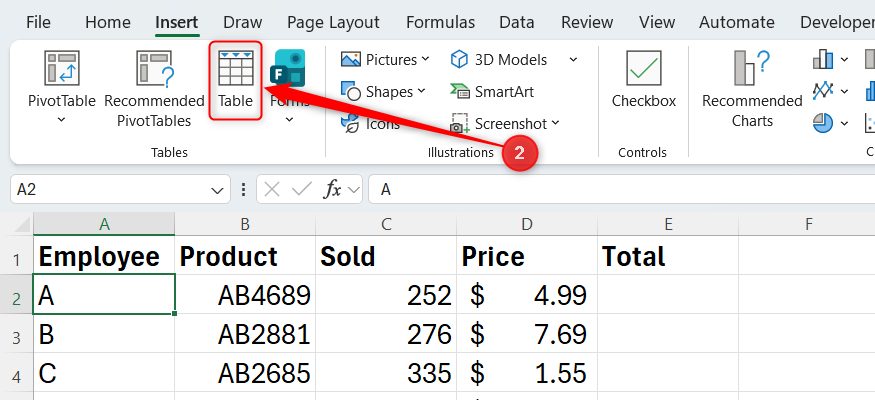The width and height of the screenshot is (875, 400).
Task: Select employee cell B
Action: [x=104, y=334]
